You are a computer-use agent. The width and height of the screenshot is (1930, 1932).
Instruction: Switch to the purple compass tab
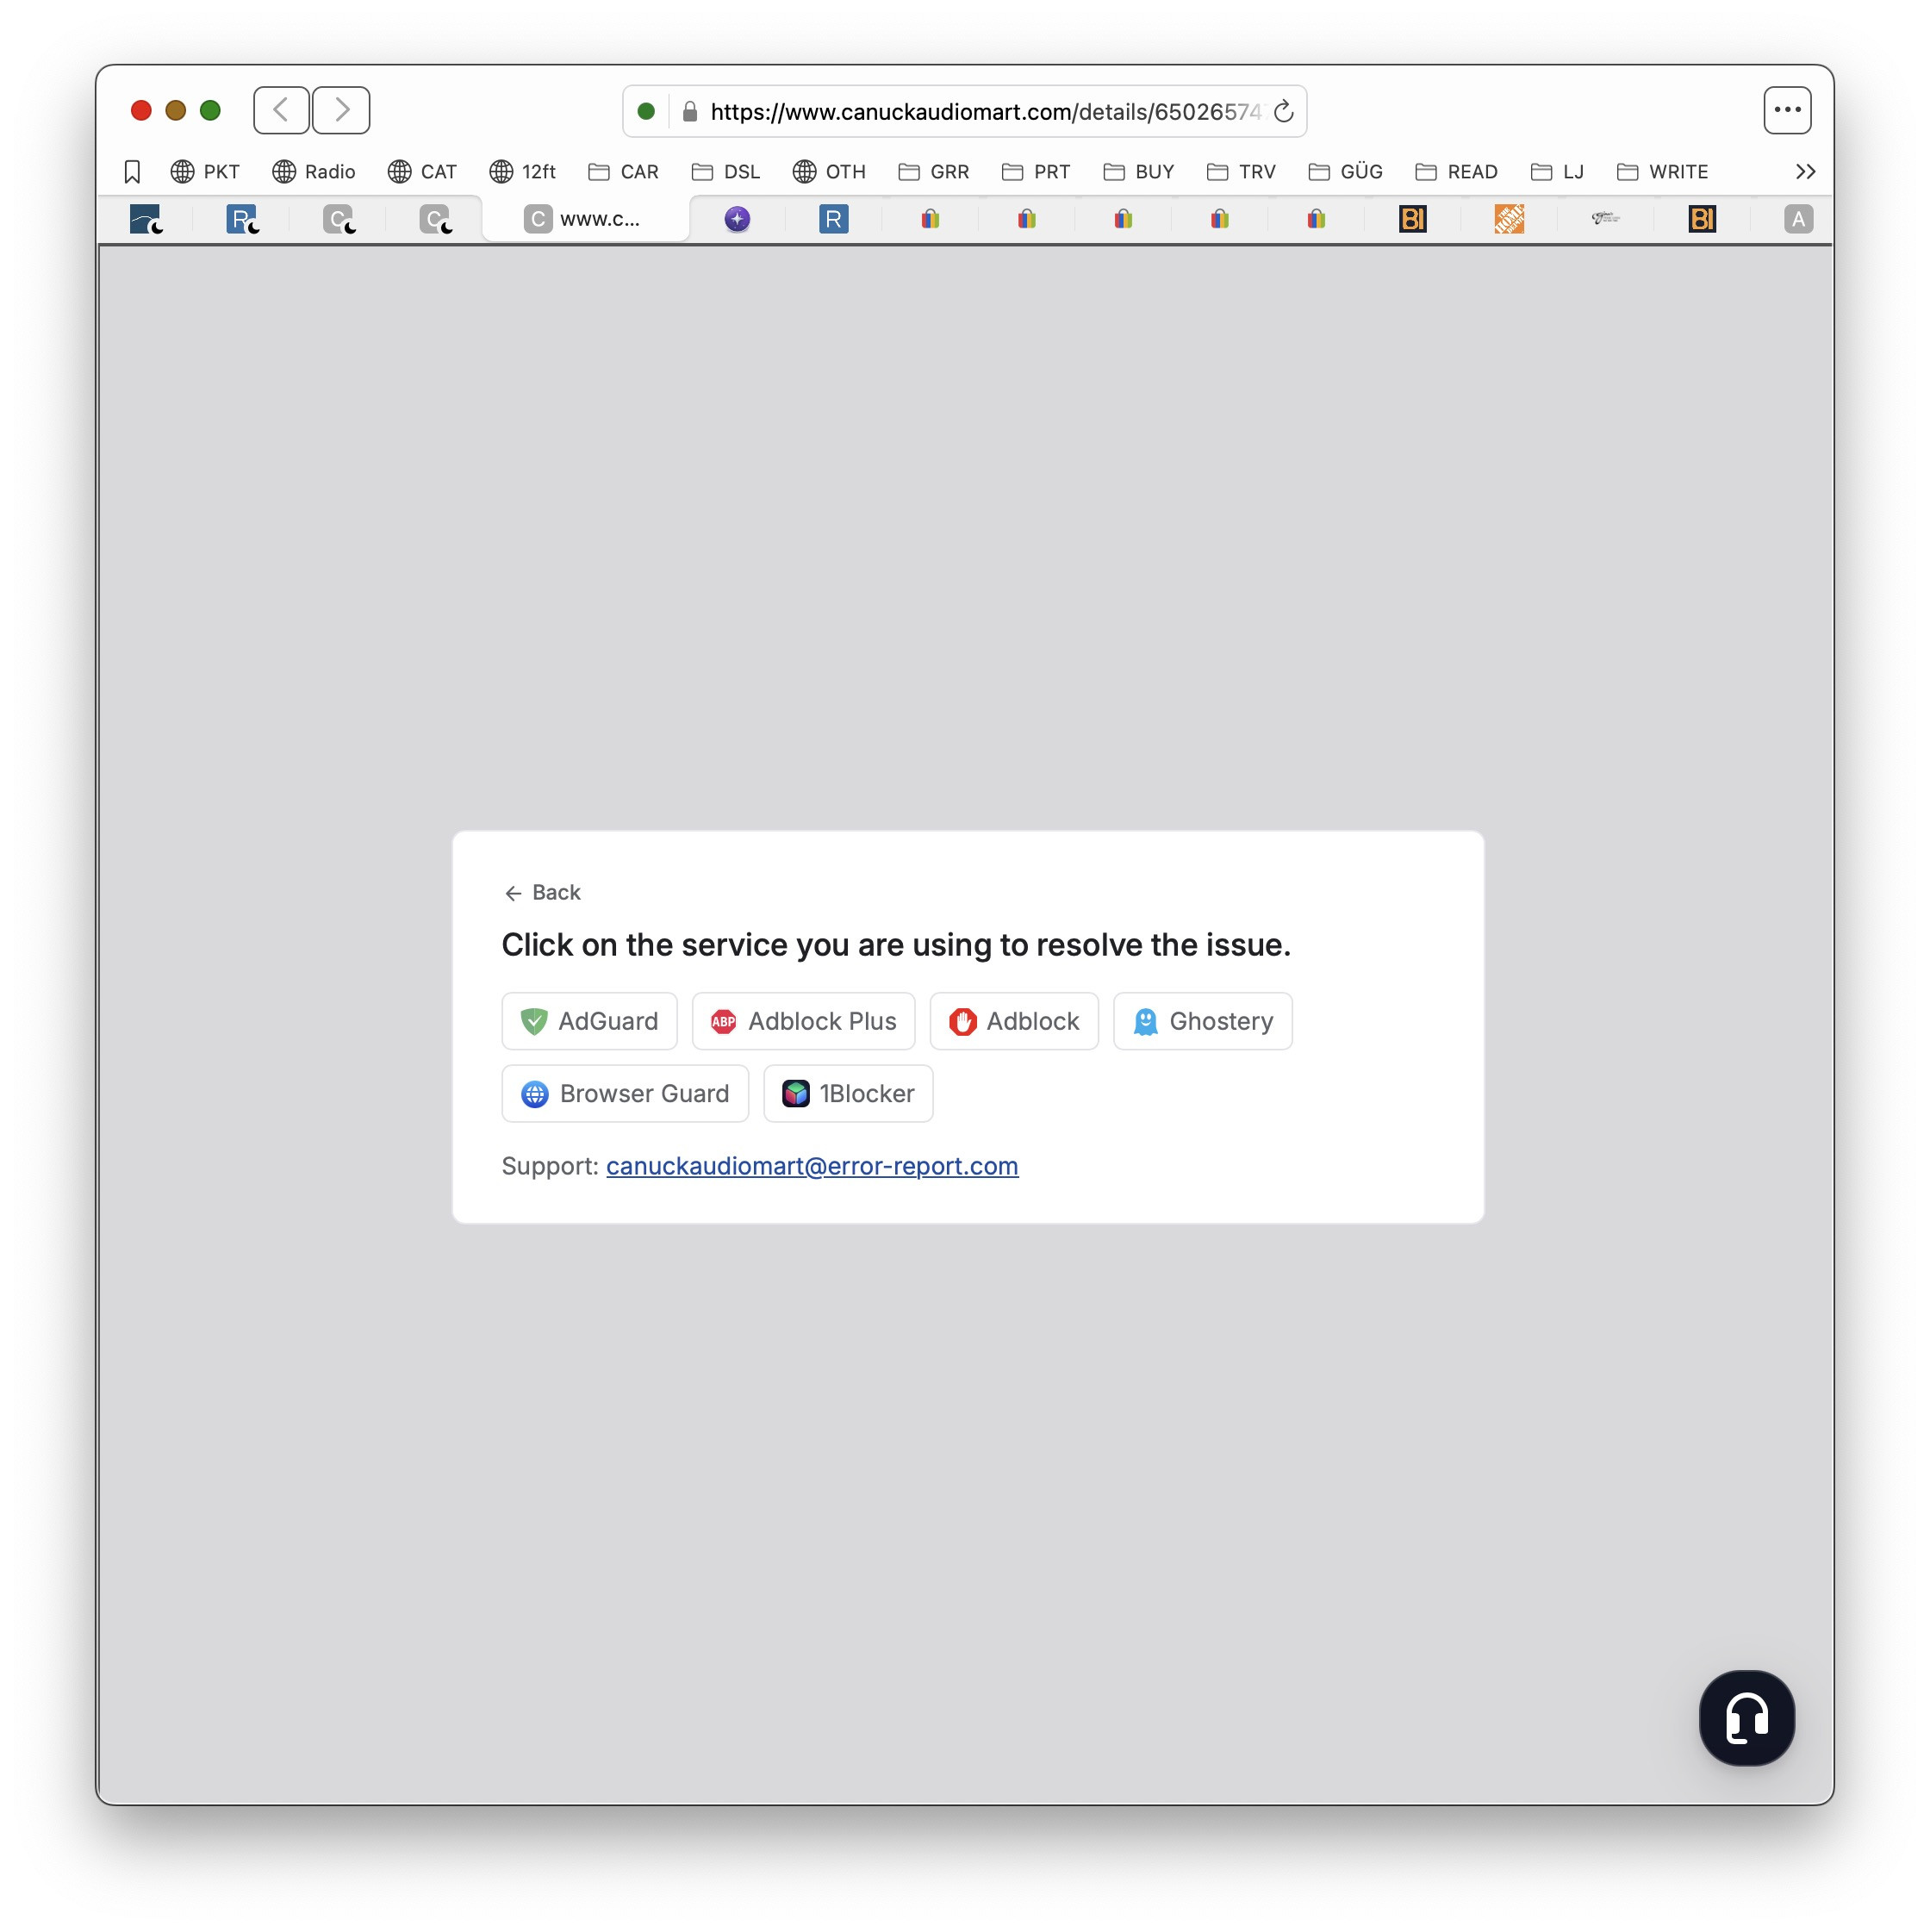click(737, 219)
